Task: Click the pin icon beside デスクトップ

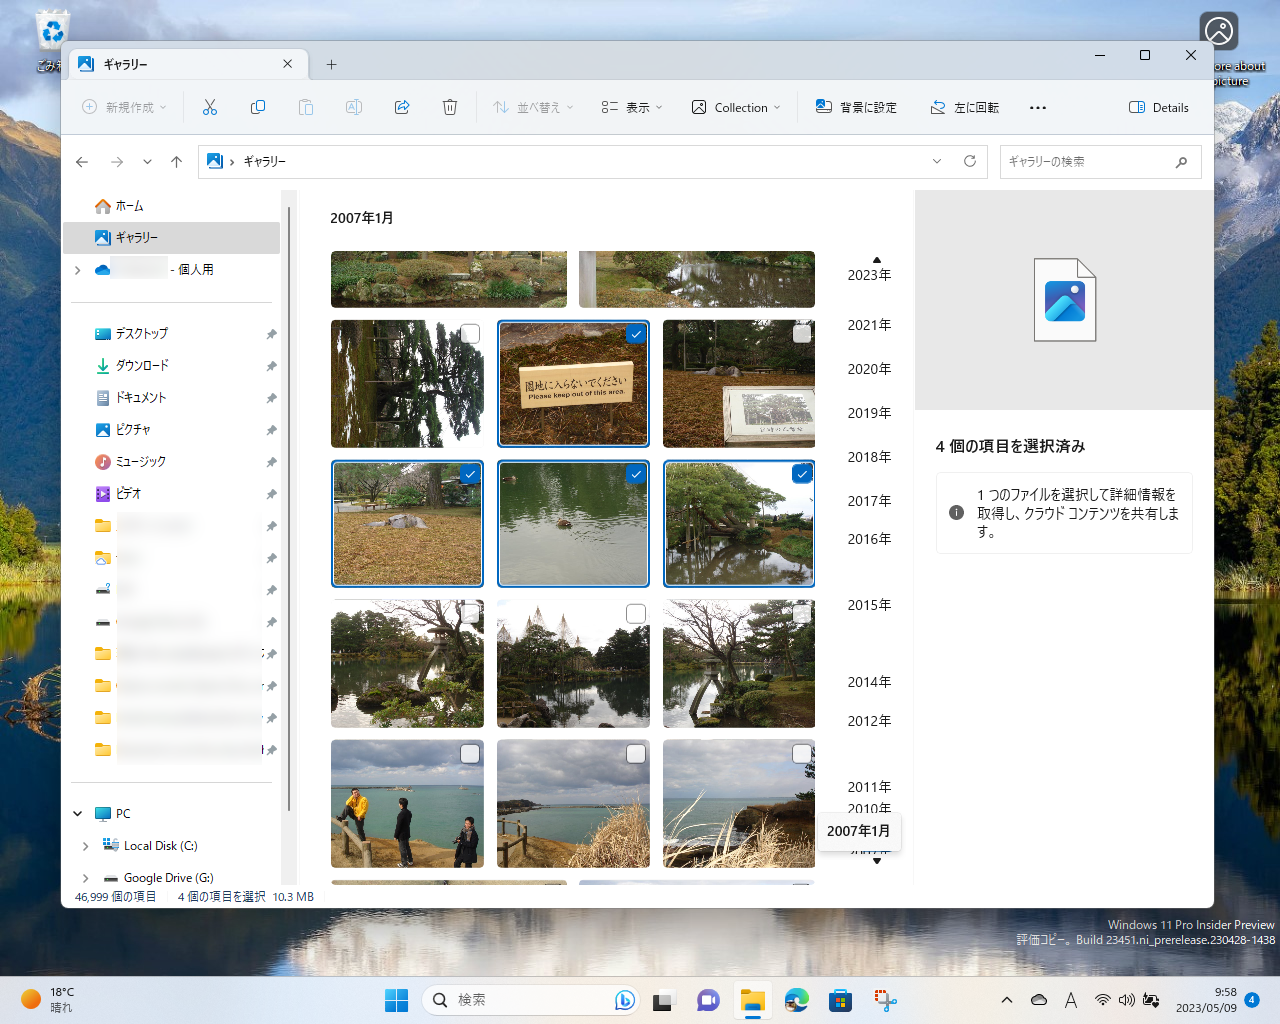Action: [271, 334]
